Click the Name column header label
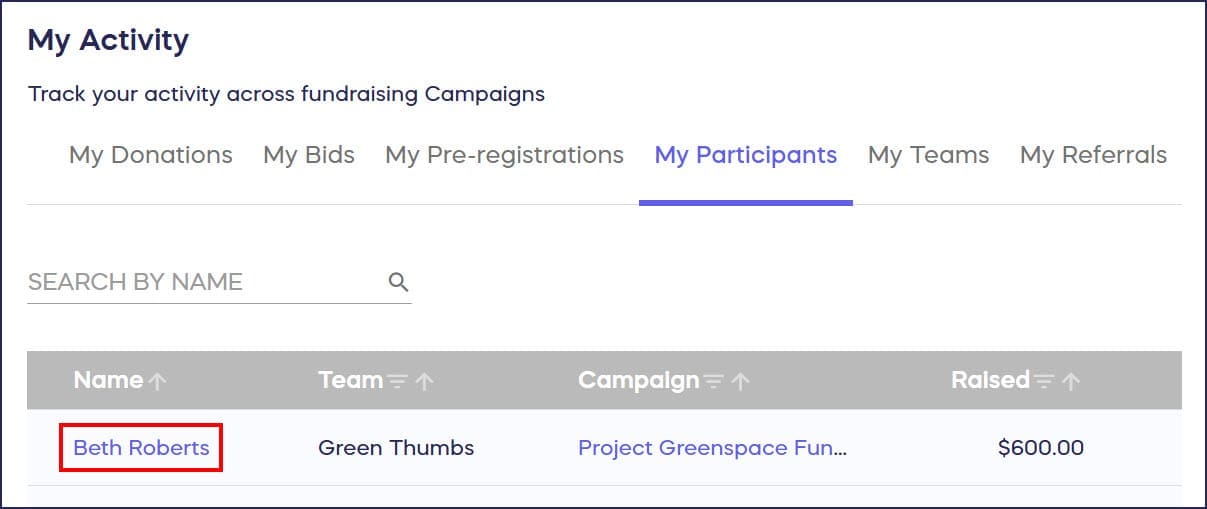 pyautogui.click(x=108, y=380)
